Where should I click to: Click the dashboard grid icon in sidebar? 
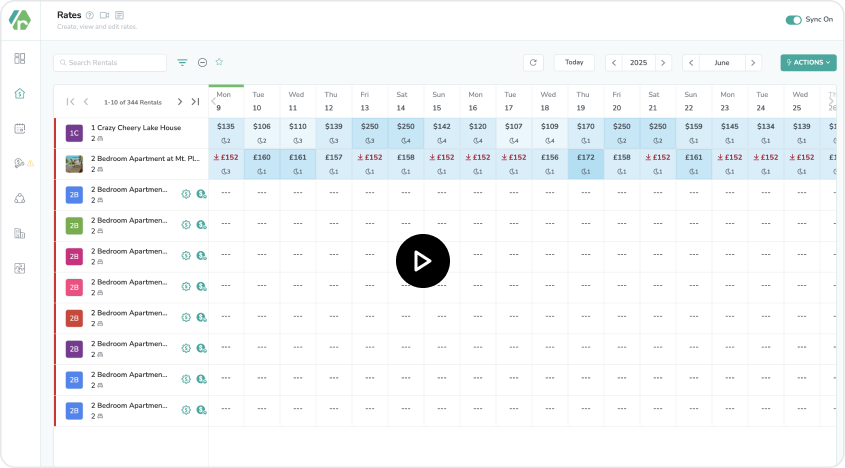pyautogui.click(x=19, y=58)
